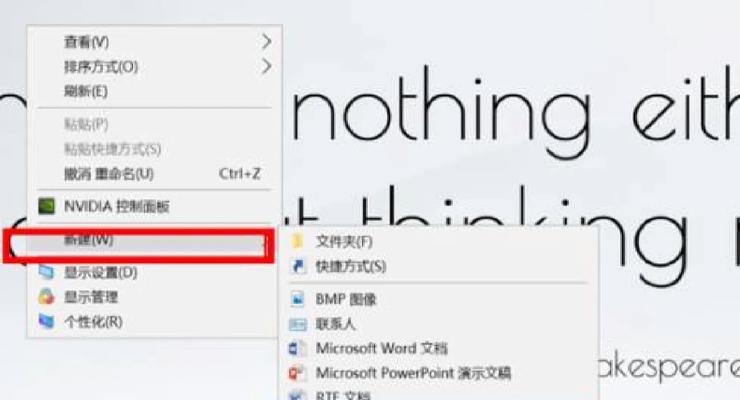The image size is (740, 400).
Task: Select 刷新(E) to refresh desktop
Action: point(86,91)
